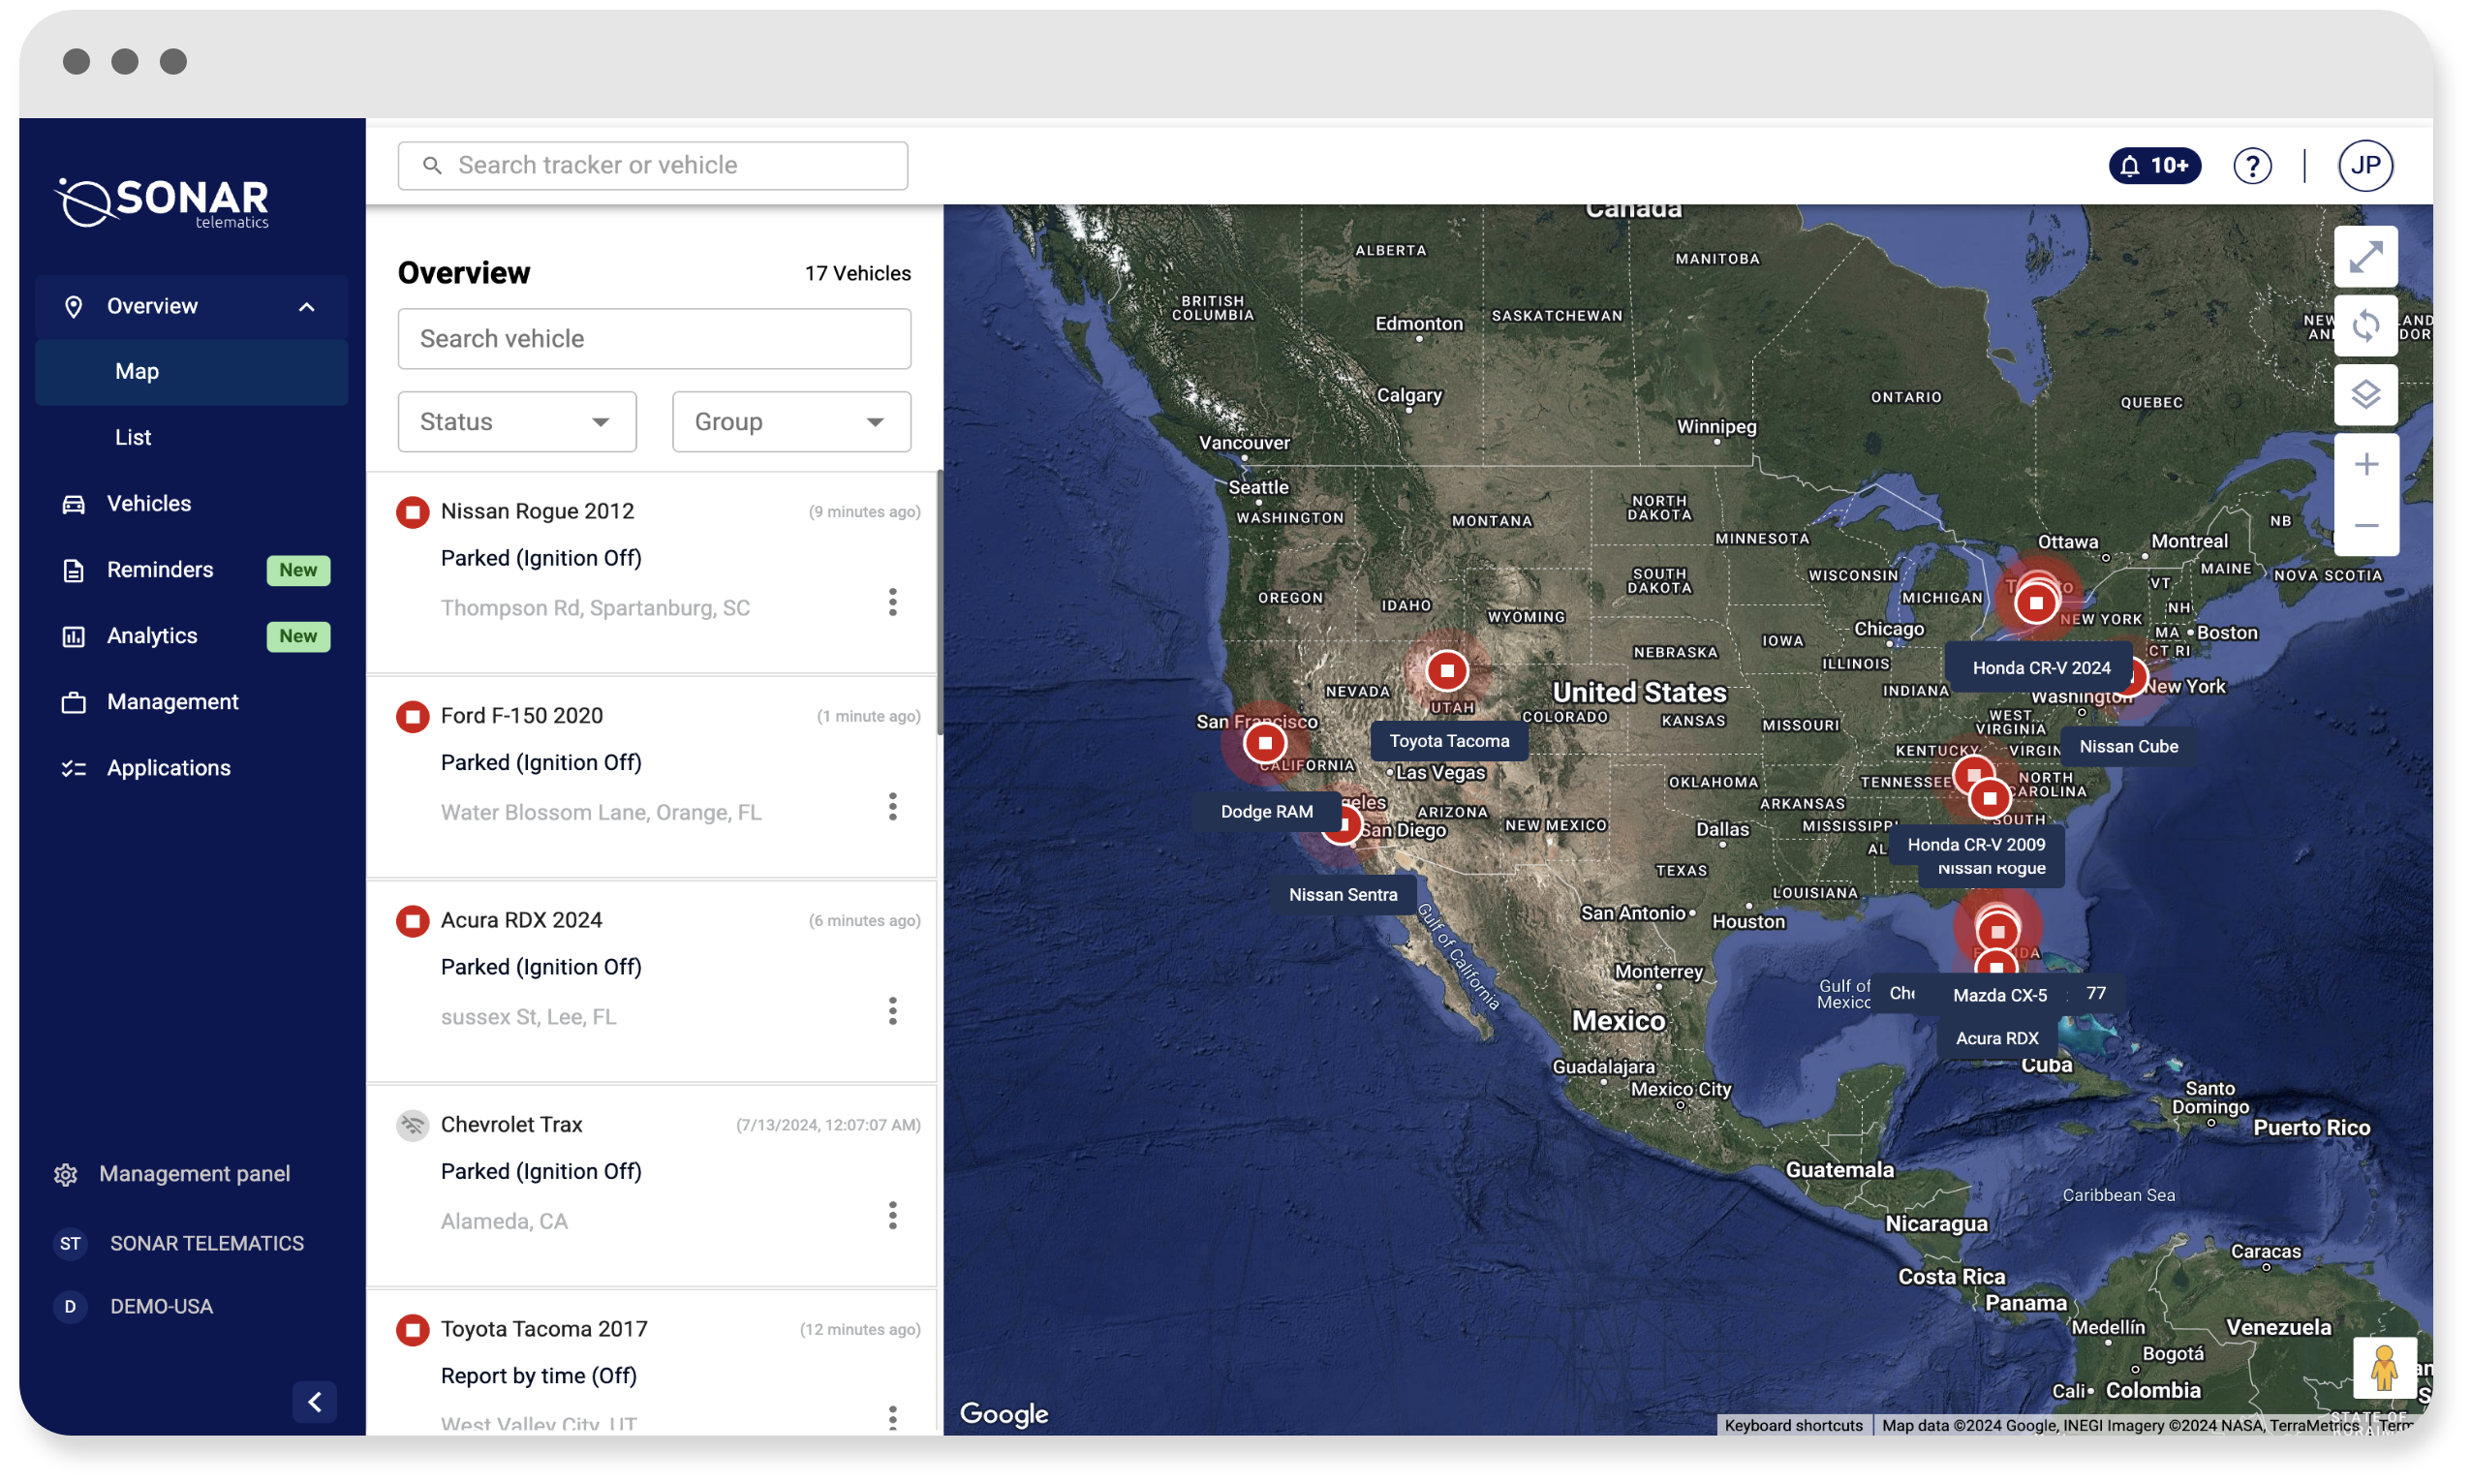Image resolution: width=2472 pixels, height=1484 pixels.
Task: Open the map layers icon
Action: (2365, 395)
